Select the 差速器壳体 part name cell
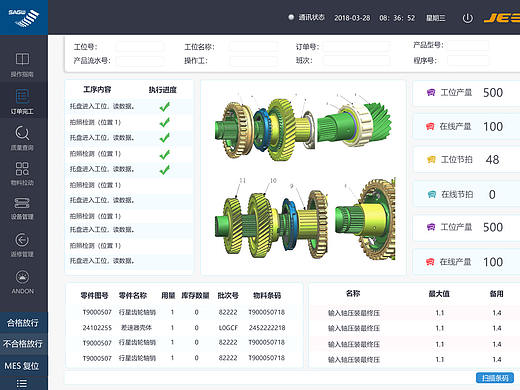Screen dimensions: 520x390 [x=136, y=328]
